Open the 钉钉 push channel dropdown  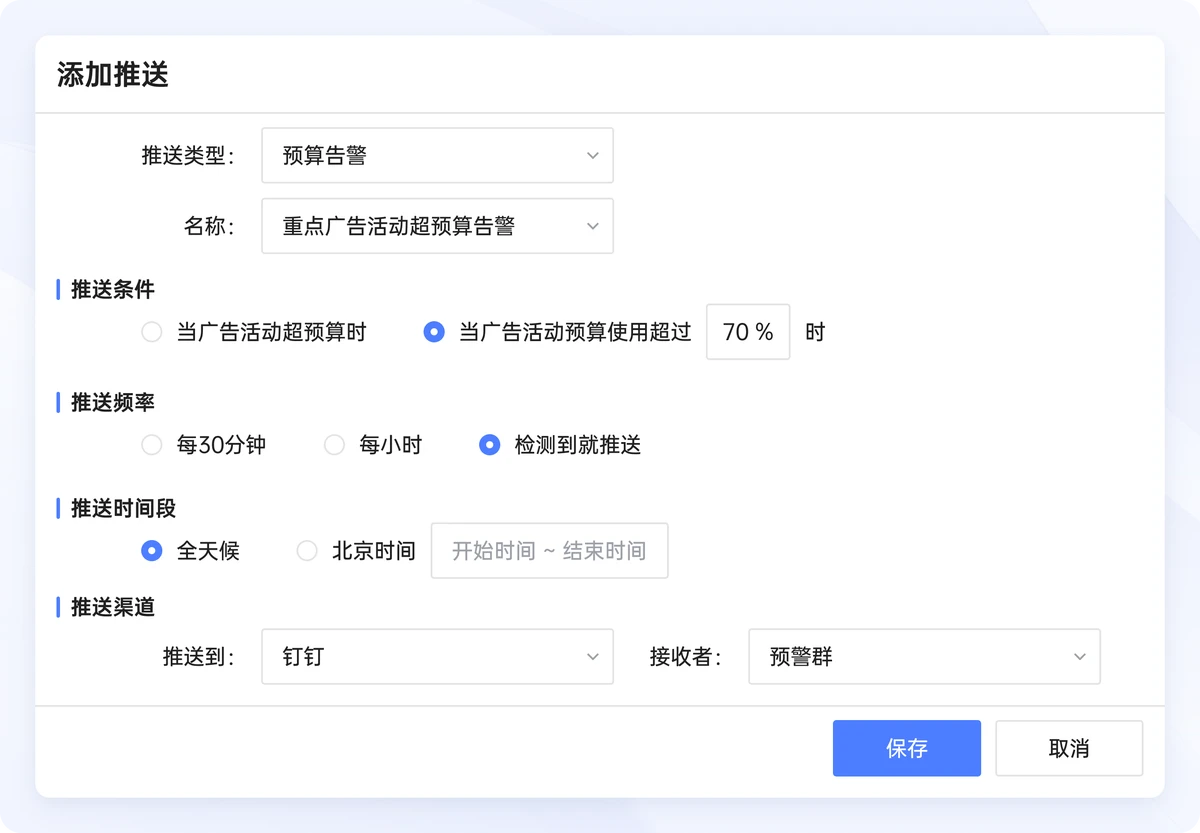coord(420,657)
